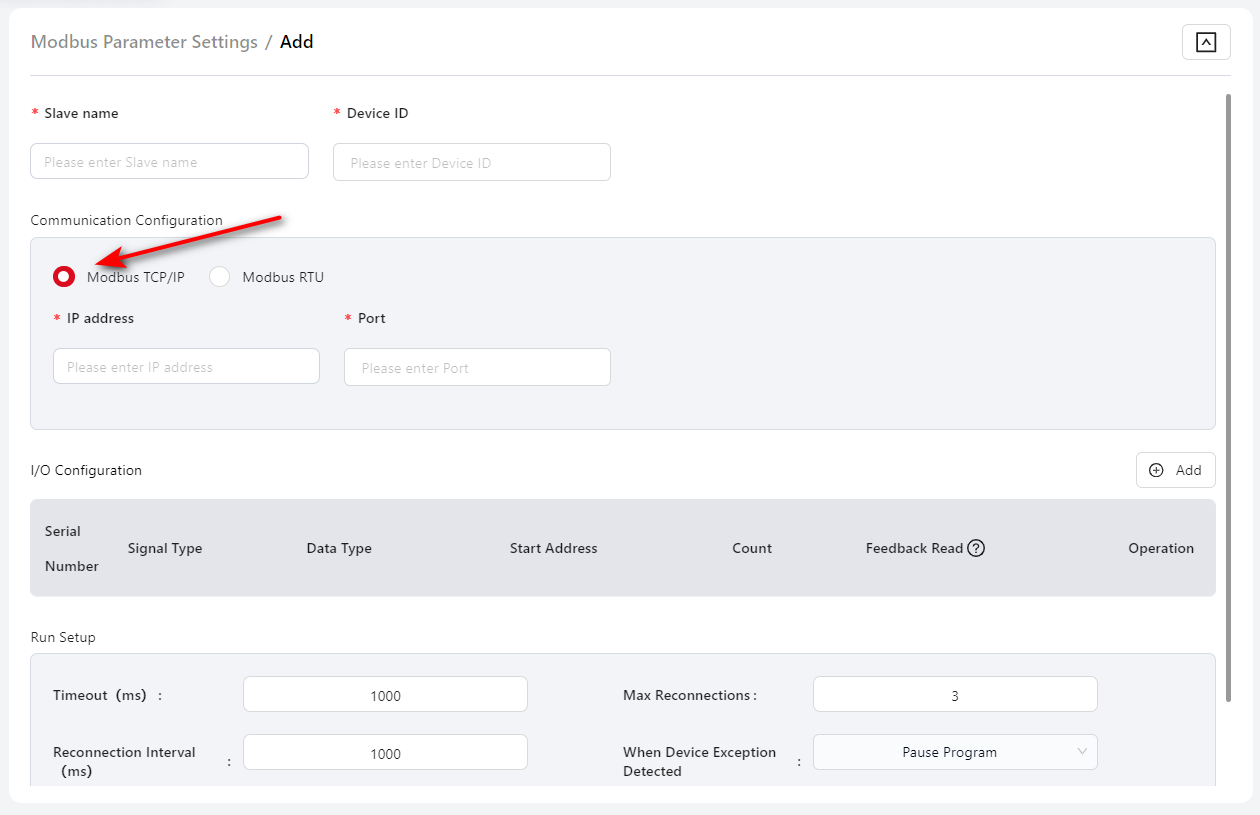
Task: Click the vertical scrollbar on the right
Action: click(x=1228, y=400)
